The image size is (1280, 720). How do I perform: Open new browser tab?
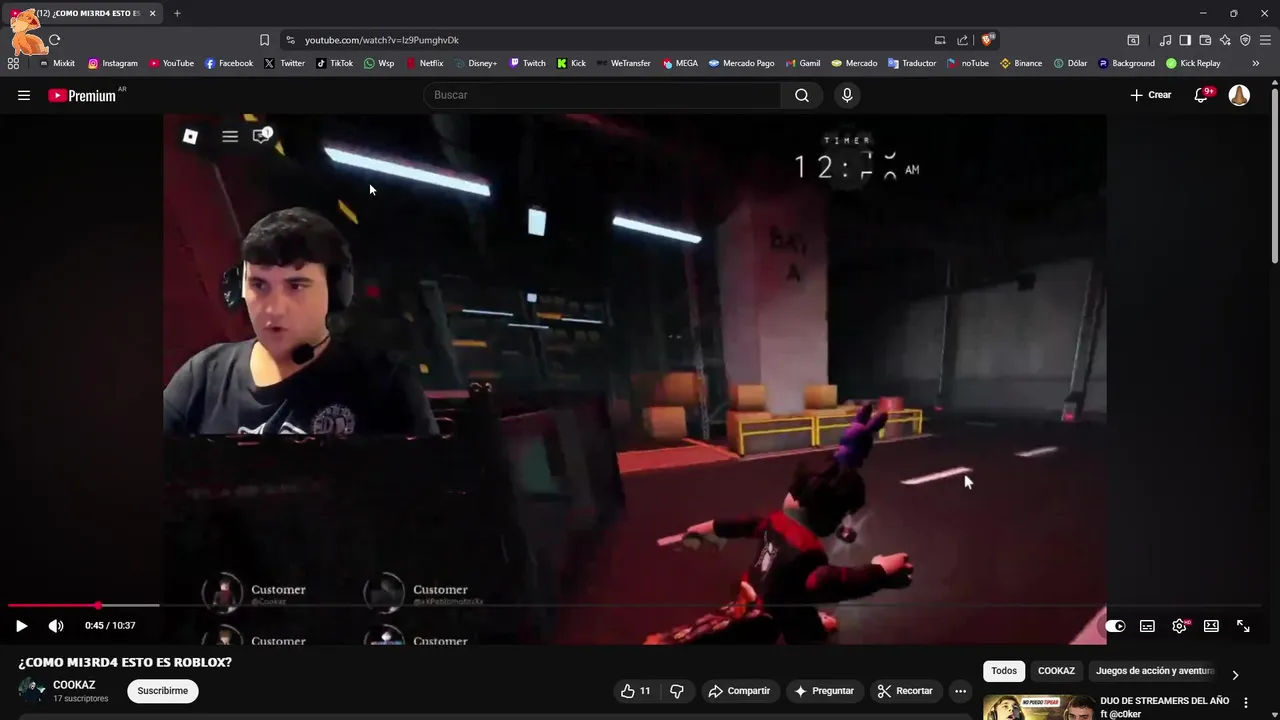(177, 13)
